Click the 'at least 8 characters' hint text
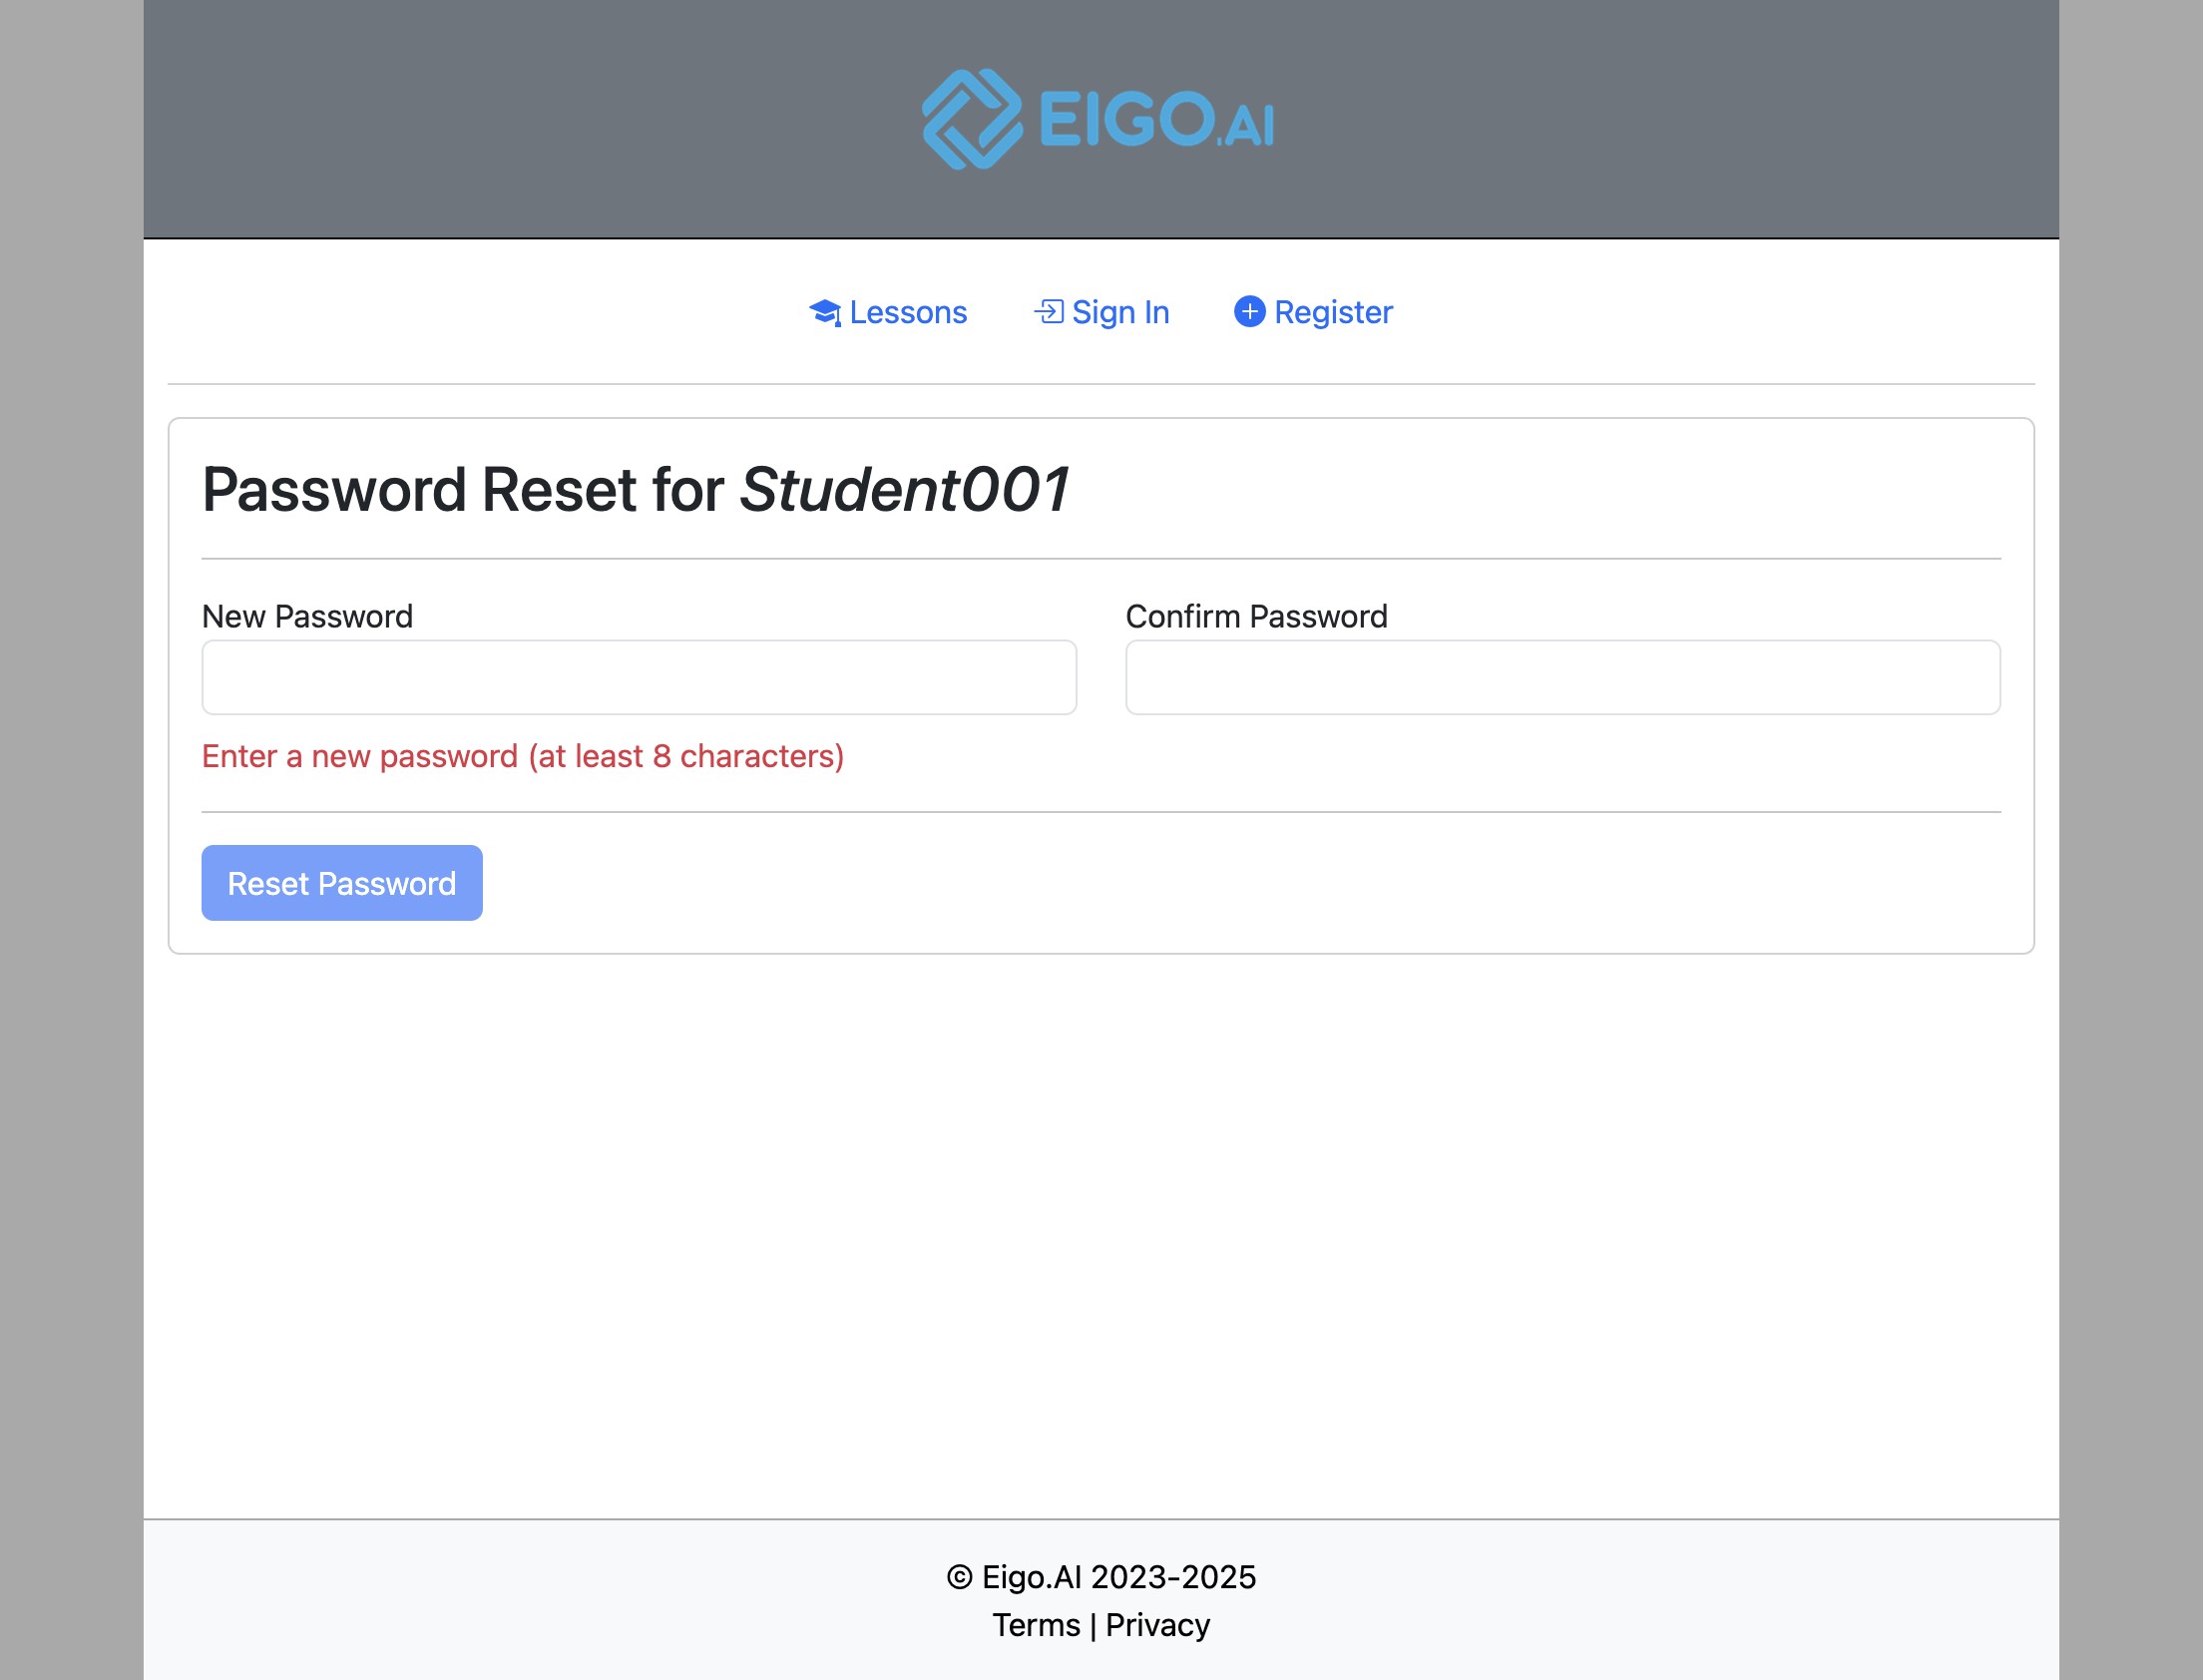 (x=523, y=756)
